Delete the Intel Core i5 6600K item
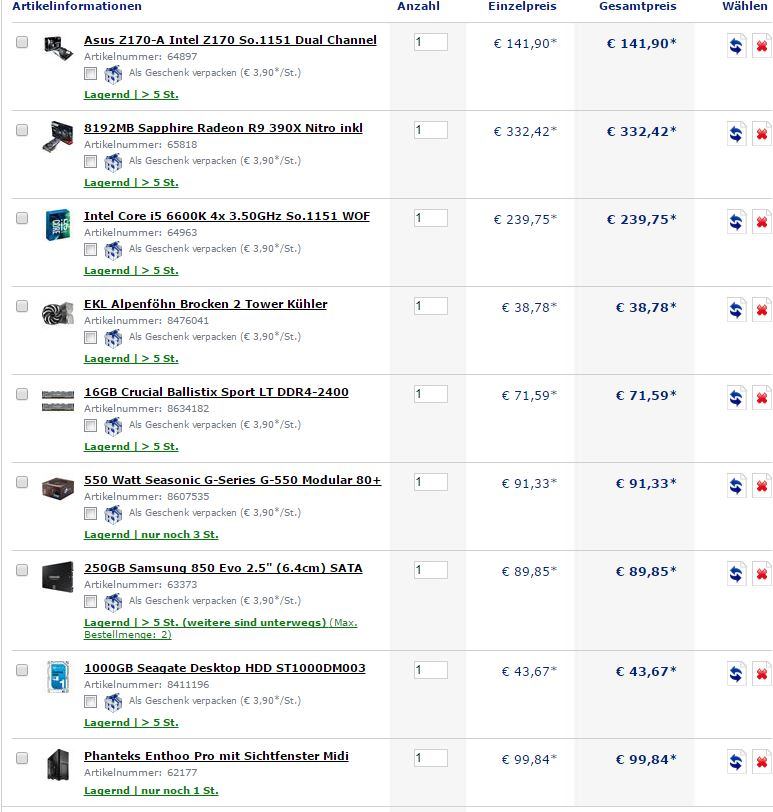Viewport: 773px width, 812px height. (x=761, y=222)
